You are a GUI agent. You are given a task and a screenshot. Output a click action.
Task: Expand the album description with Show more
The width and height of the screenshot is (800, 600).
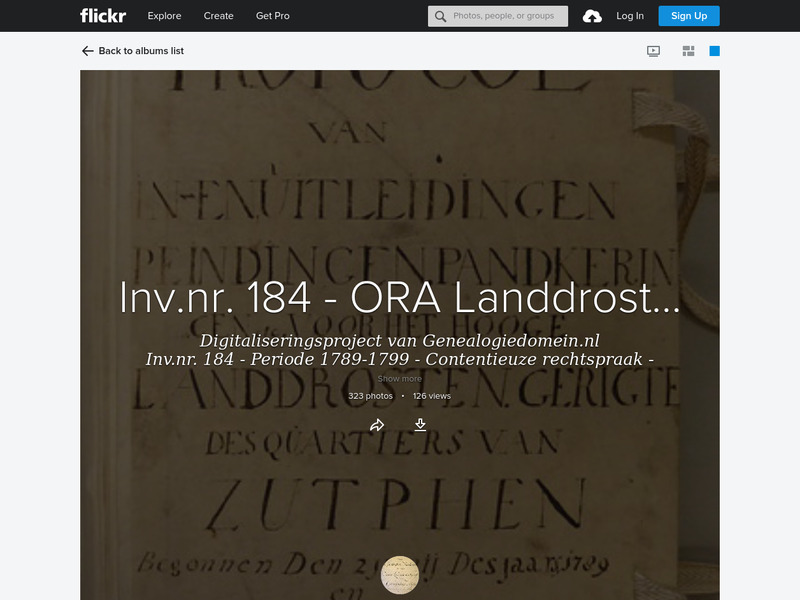tap(399, 378)
